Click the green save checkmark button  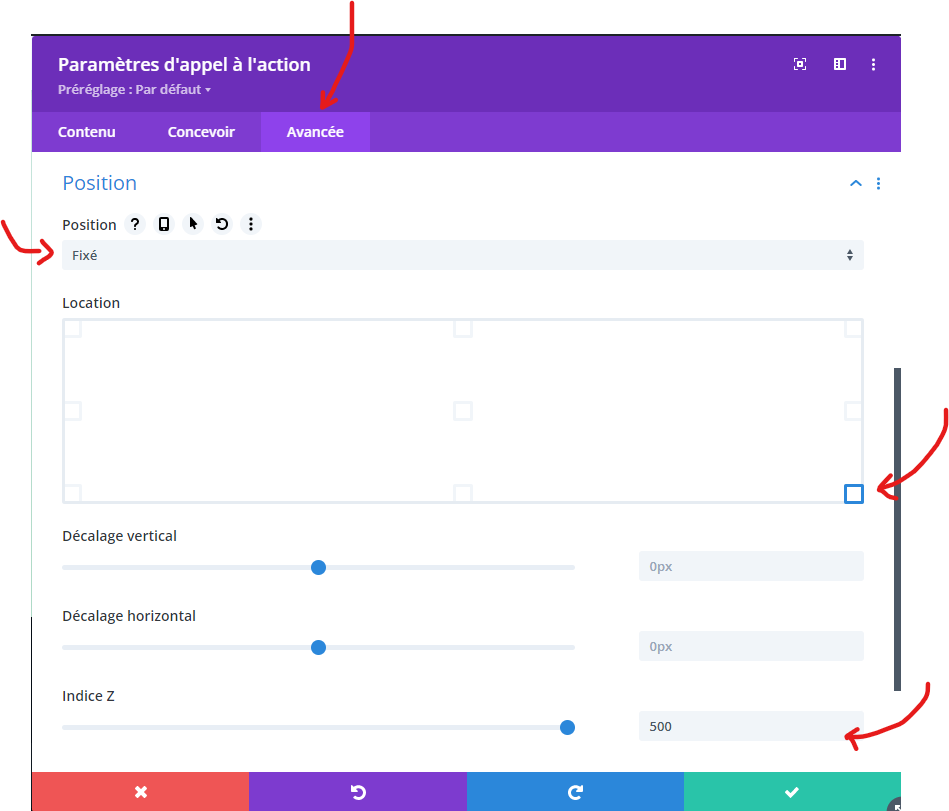click(x=791, y=791)
